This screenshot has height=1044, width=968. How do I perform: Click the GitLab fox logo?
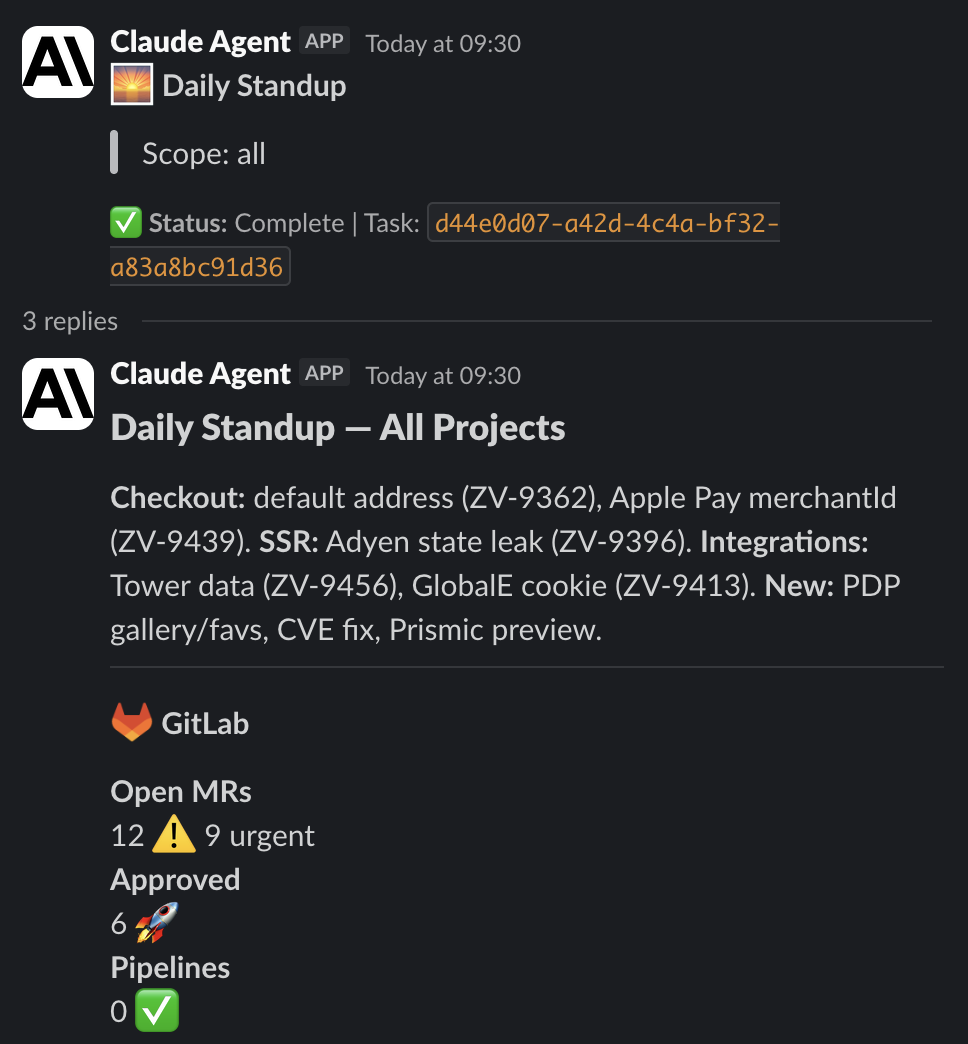pos(131,722)
